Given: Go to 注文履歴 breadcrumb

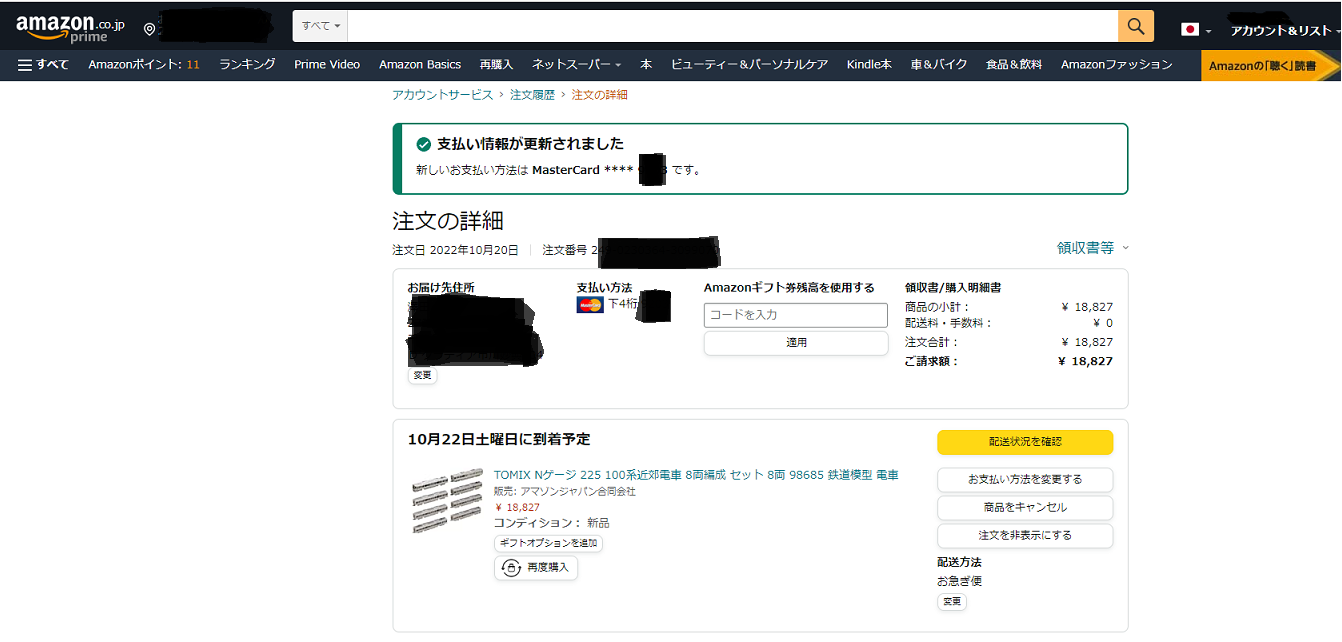Looking at the screenshot, I should click(532, 95).
